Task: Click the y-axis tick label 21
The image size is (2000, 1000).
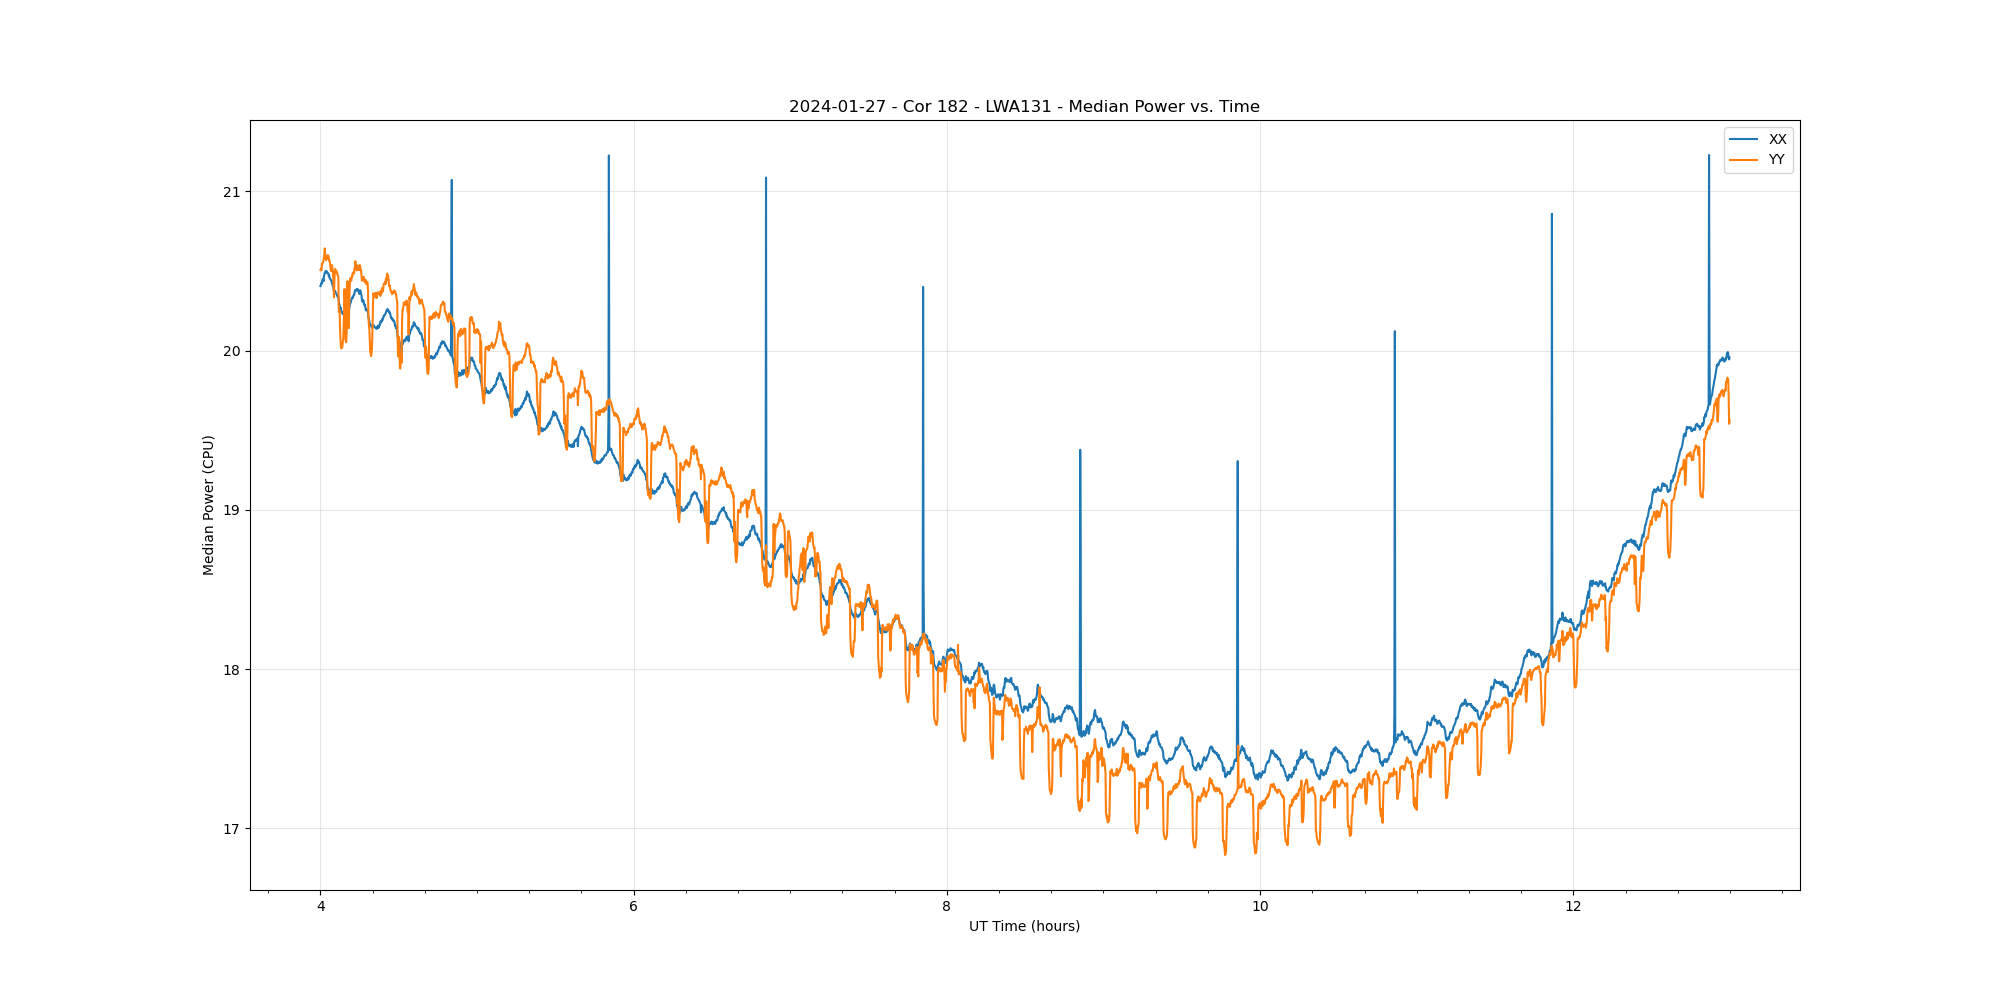Action: [x=233, y=192]
